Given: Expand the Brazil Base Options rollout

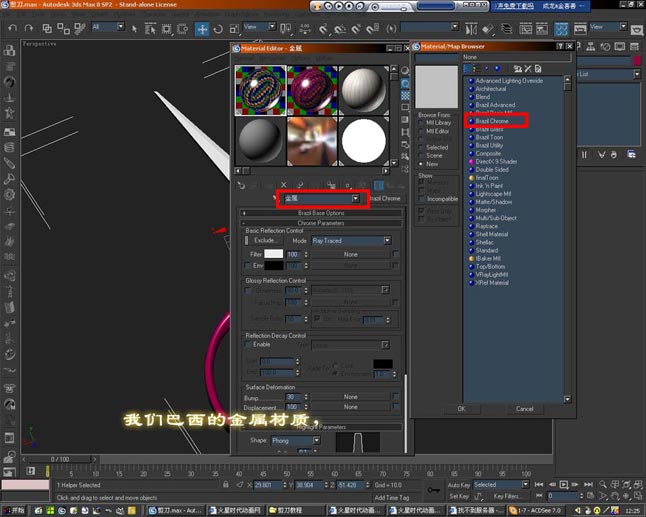Looking at the screenshot, I should pos(321,213).
